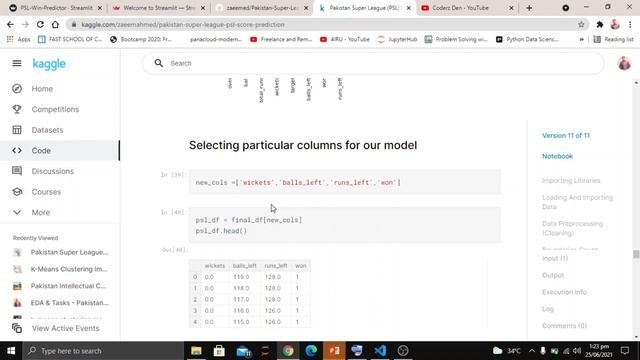The width and height of the screenshot is (640, 360).
Task: Go back in browser history
Action: 10,24
